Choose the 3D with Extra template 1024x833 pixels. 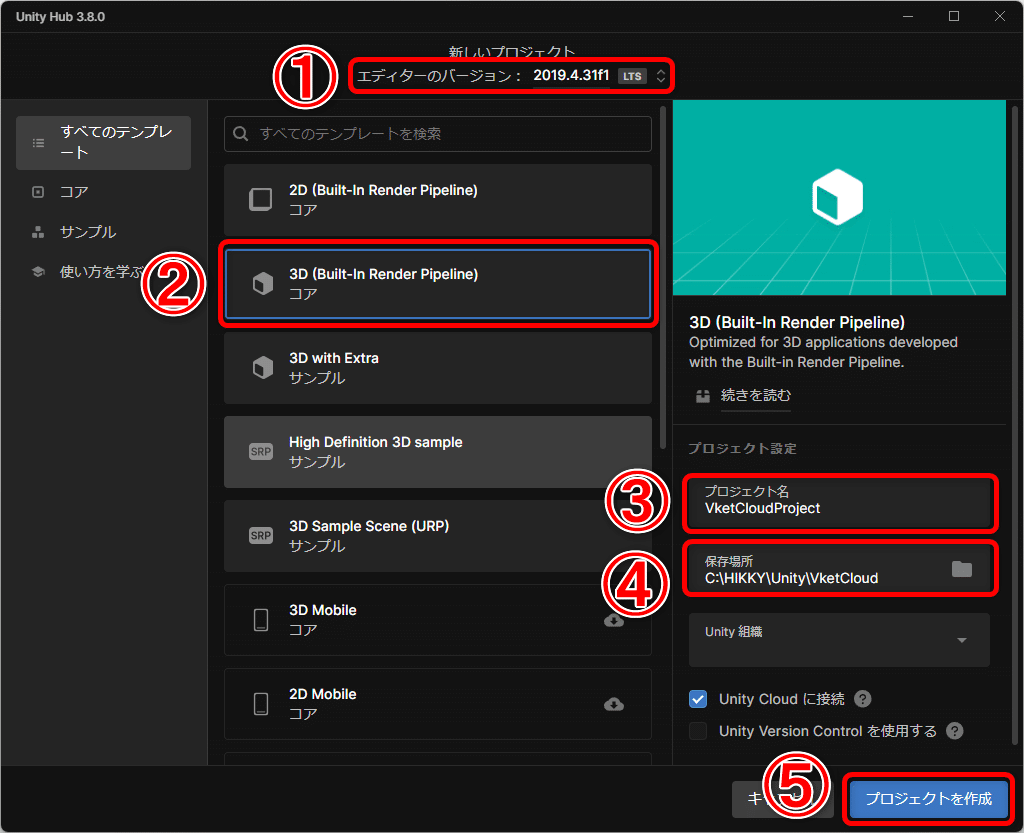438,368
